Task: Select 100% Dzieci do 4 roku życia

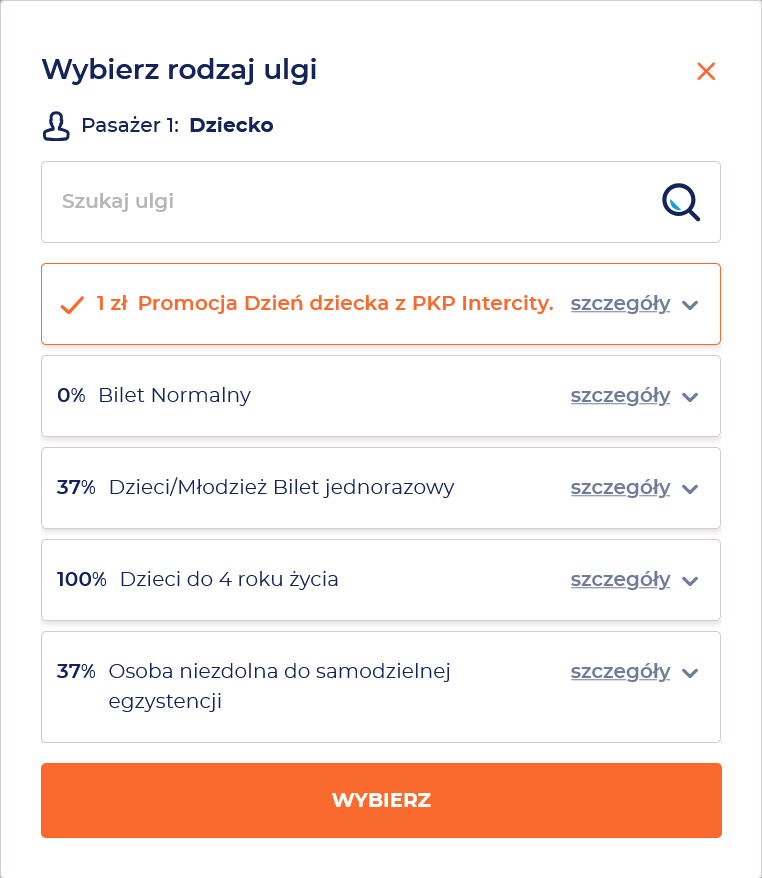Action: tap(381, 580)
